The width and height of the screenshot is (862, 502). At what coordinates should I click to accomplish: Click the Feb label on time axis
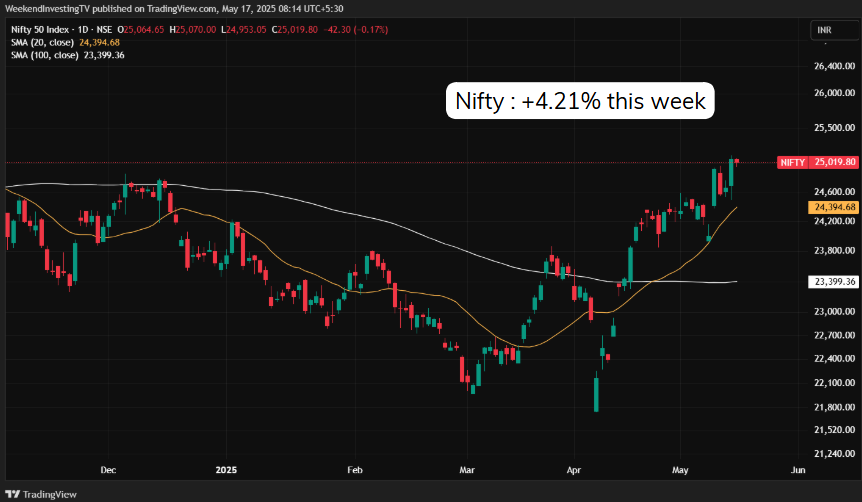(355, 470)
